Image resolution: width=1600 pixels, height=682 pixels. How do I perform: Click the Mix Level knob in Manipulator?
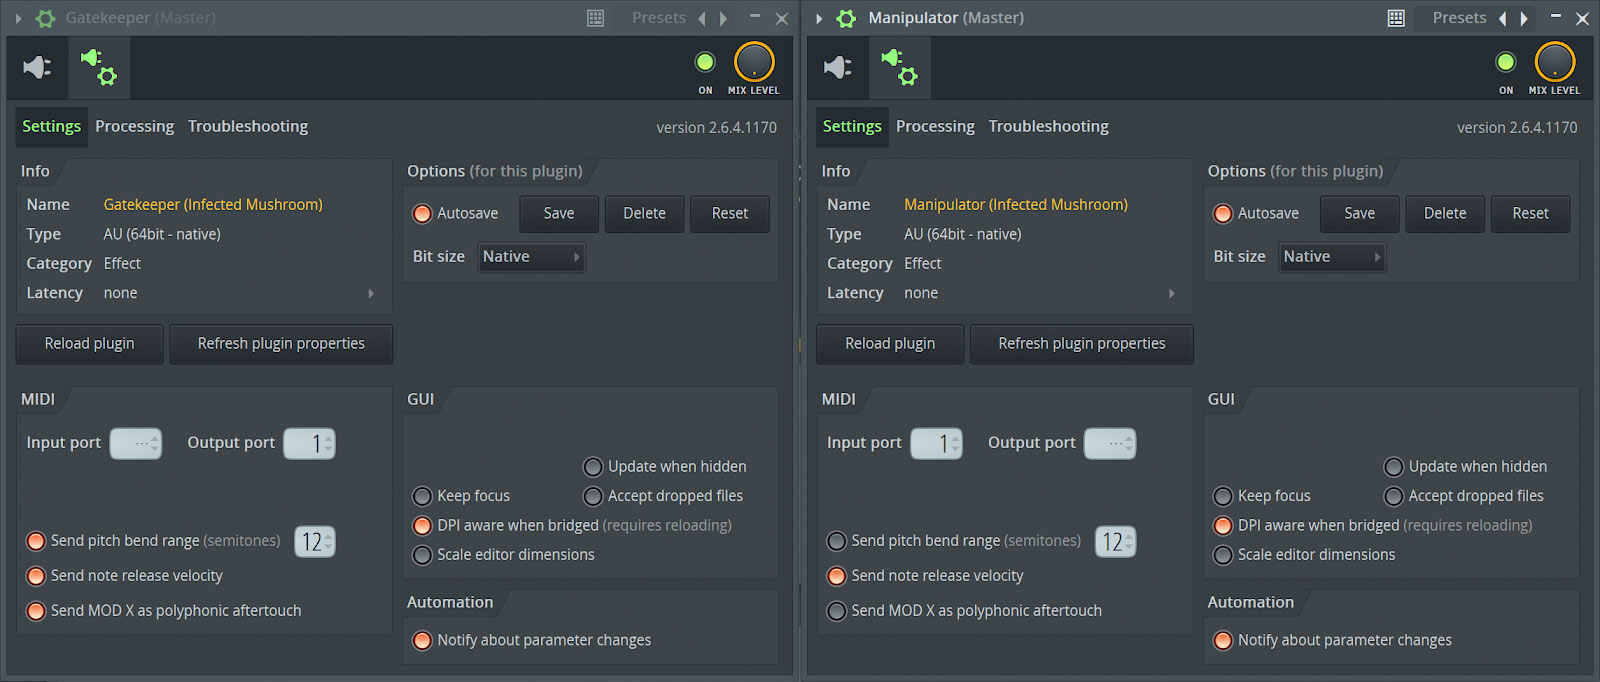(x=1554, y=62)
